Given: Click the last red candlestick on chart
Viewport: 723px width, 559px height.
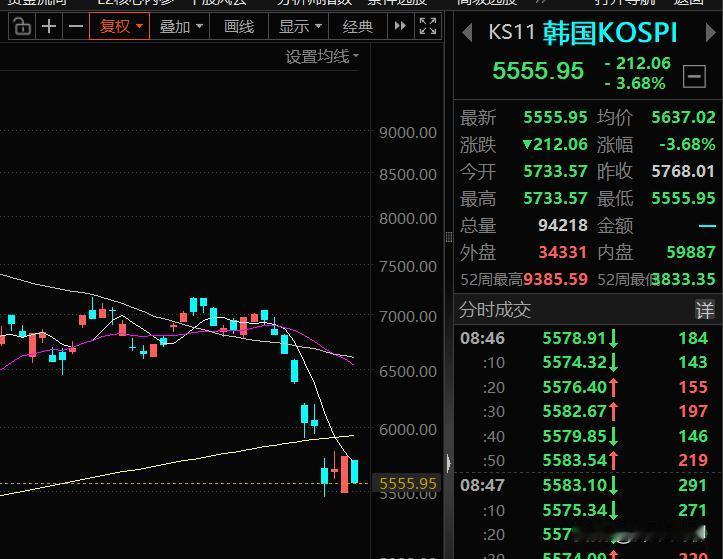Looking at the screenshot, I should click(x=344, y=474).
